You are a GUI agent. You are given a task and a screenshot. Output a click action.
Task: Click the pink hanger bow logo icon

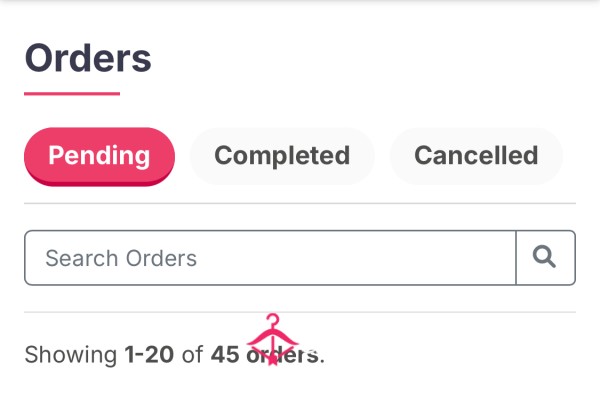[x=272, y=339]
